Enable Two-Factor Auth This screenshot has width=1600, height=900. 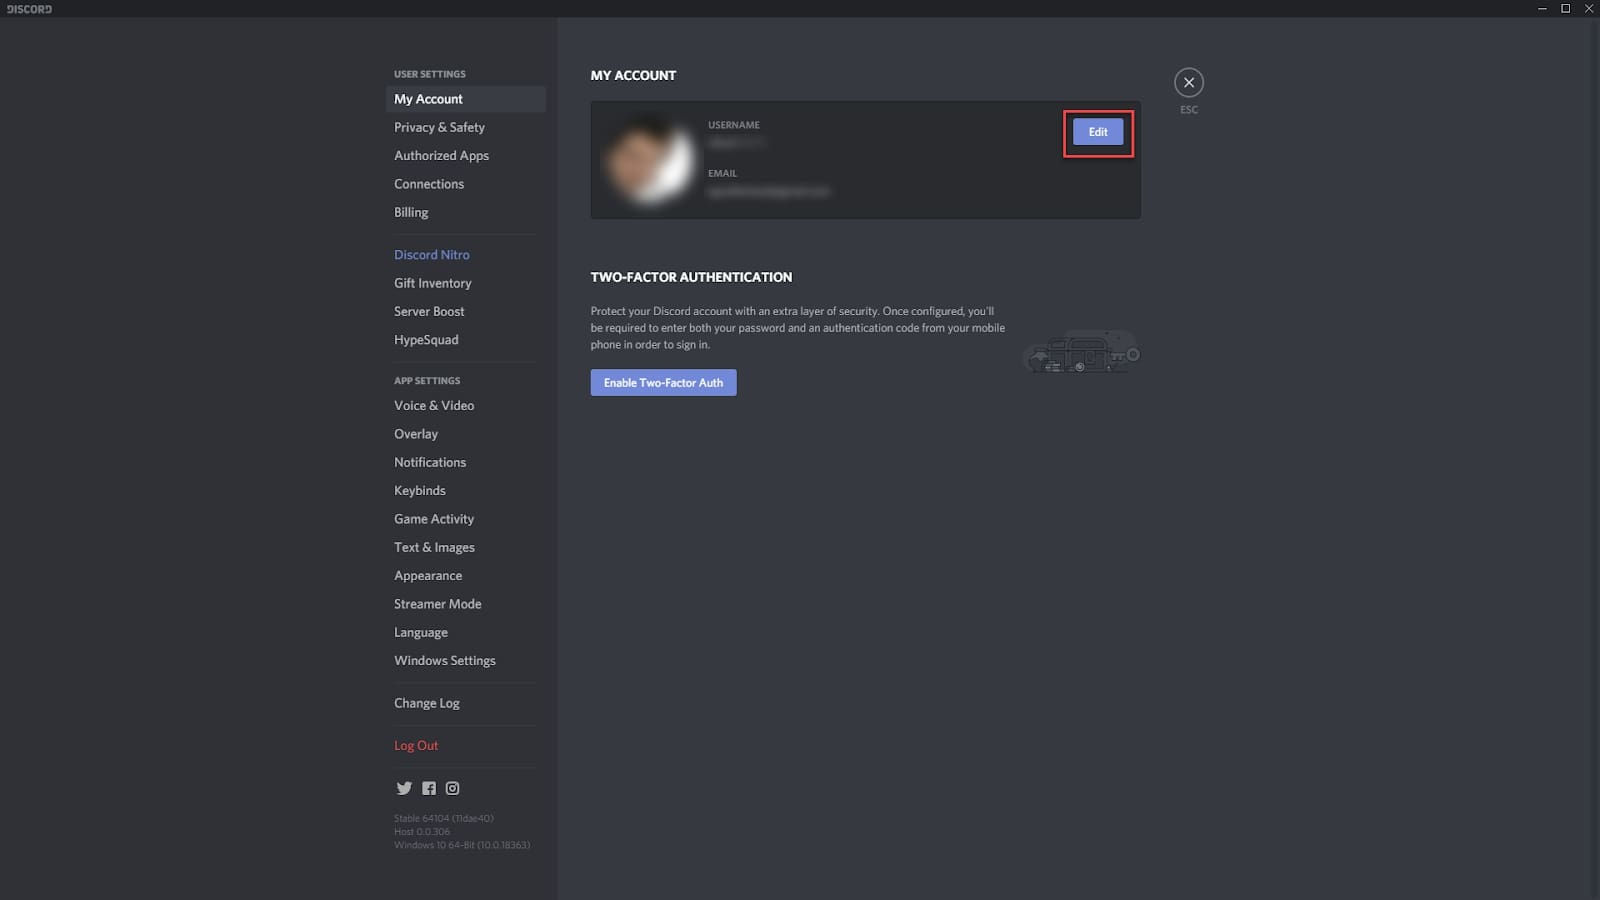[663, 382]
